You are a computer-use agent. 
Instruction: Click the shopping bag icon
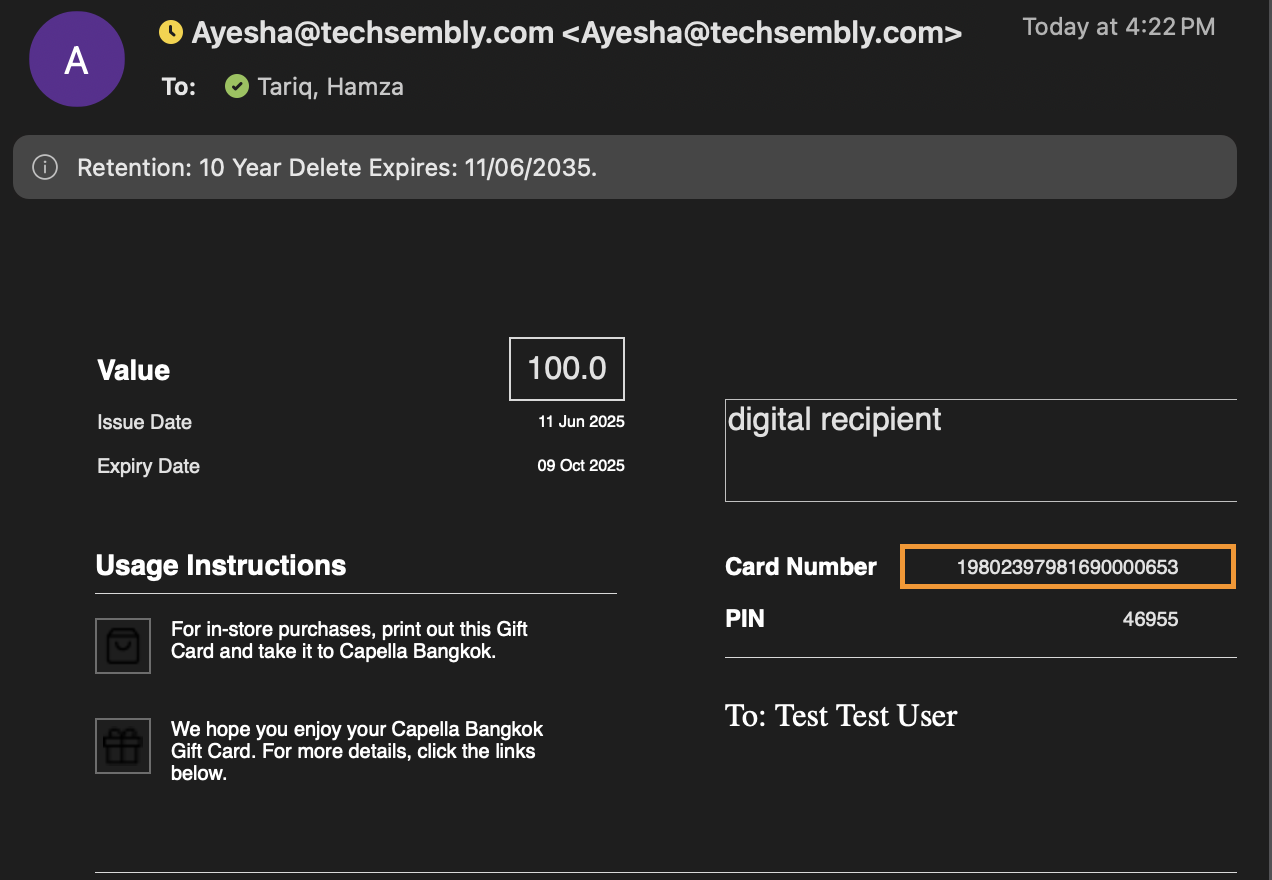(x=123, y=646)
